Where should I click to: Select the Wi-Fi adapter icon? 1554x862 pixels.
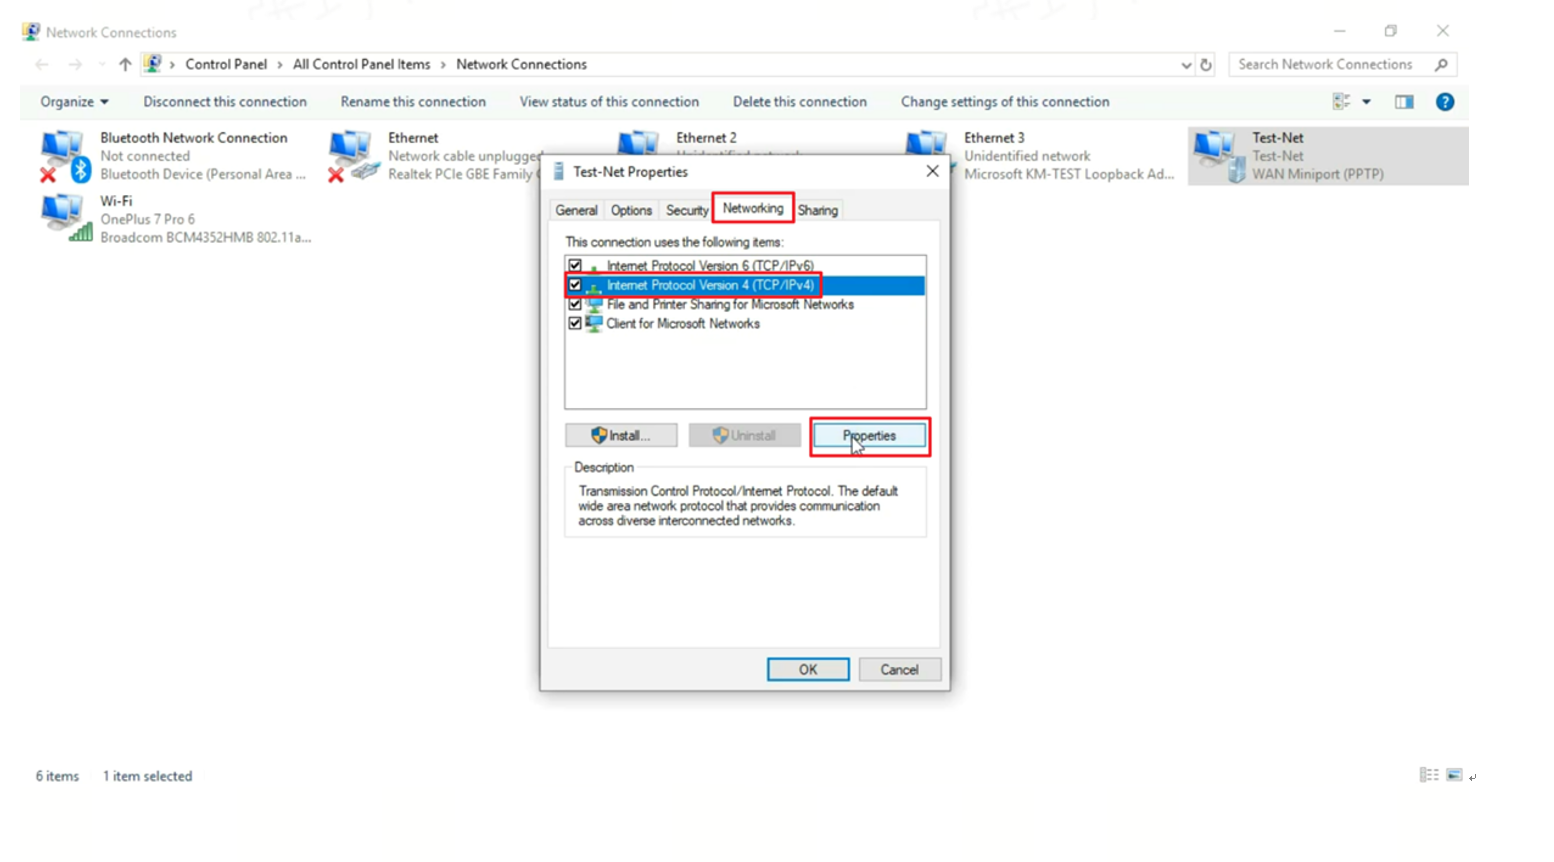coord(64,218)
